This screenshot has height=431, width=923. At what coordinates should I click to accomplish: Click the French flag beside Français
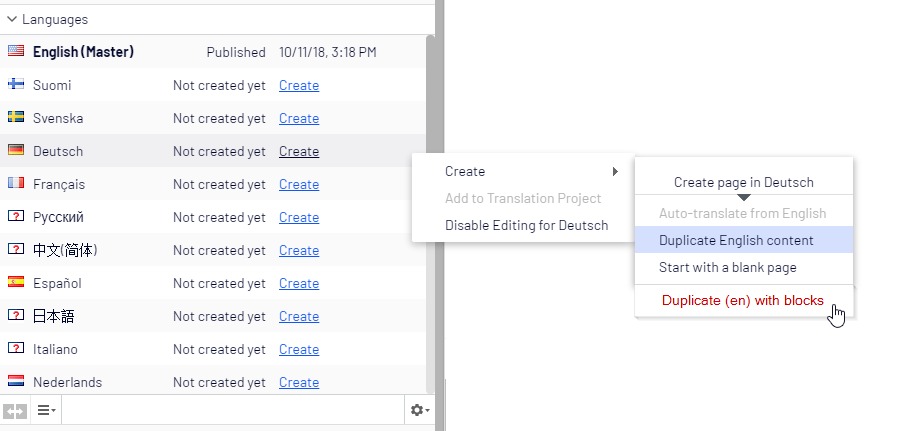[x=15, y=184]
